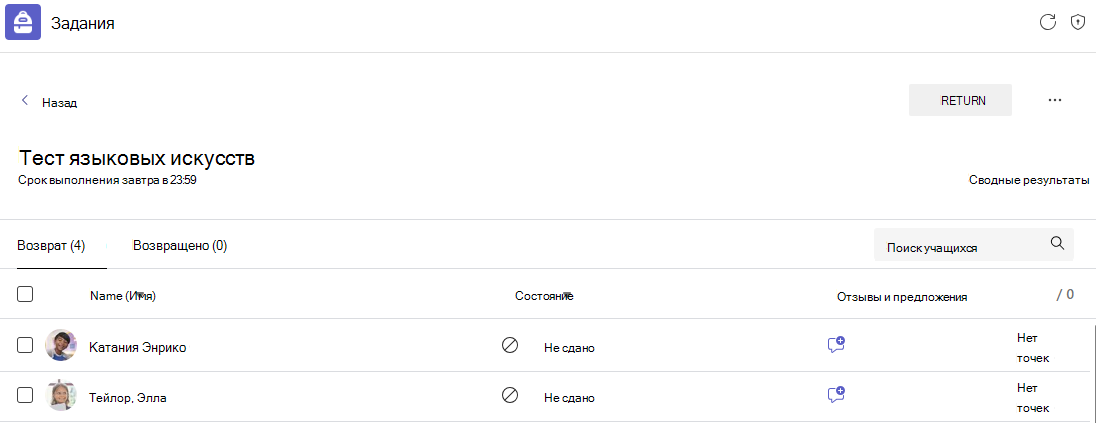Add feedback for Тейлор, Элла
1096x423 pixels.
836,394
